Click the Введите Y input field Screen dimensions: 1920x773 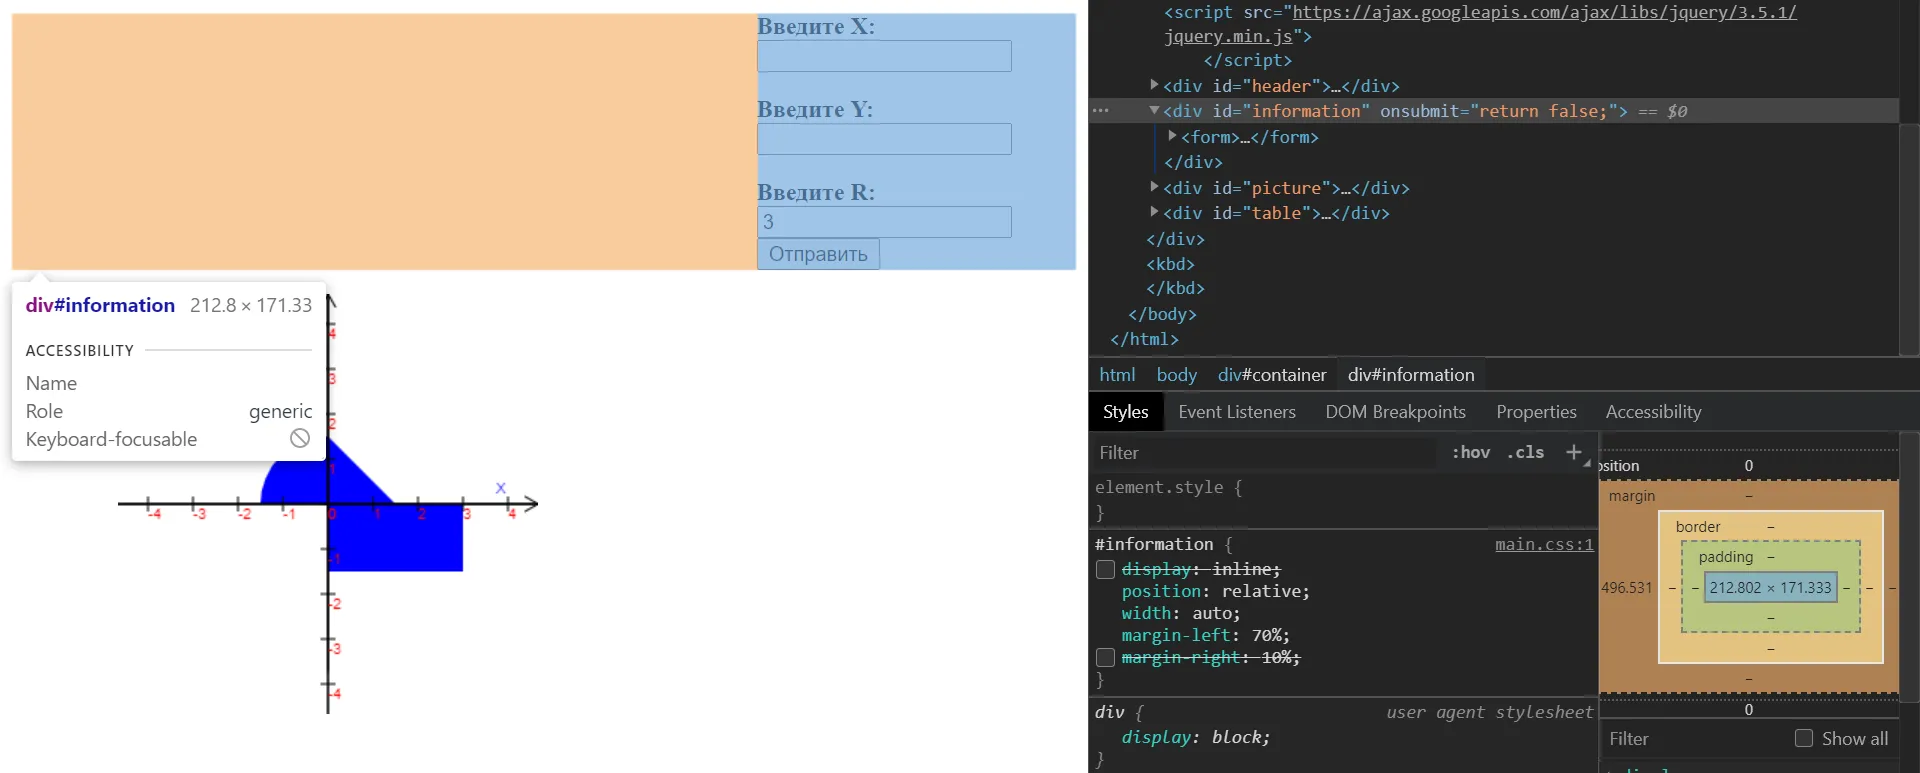tap(884, 139)
